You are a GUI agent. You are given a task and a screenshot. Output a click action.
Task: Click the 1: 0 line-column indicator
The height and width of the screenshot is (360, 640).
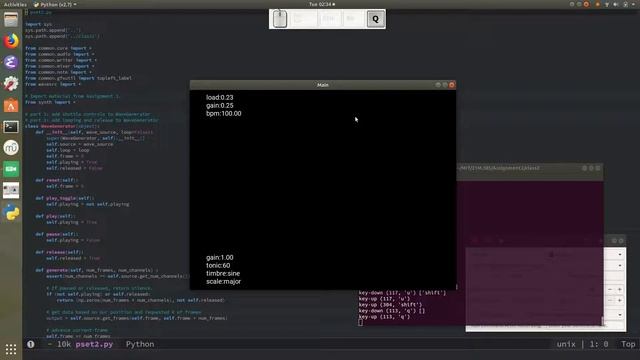click(599, 344)
